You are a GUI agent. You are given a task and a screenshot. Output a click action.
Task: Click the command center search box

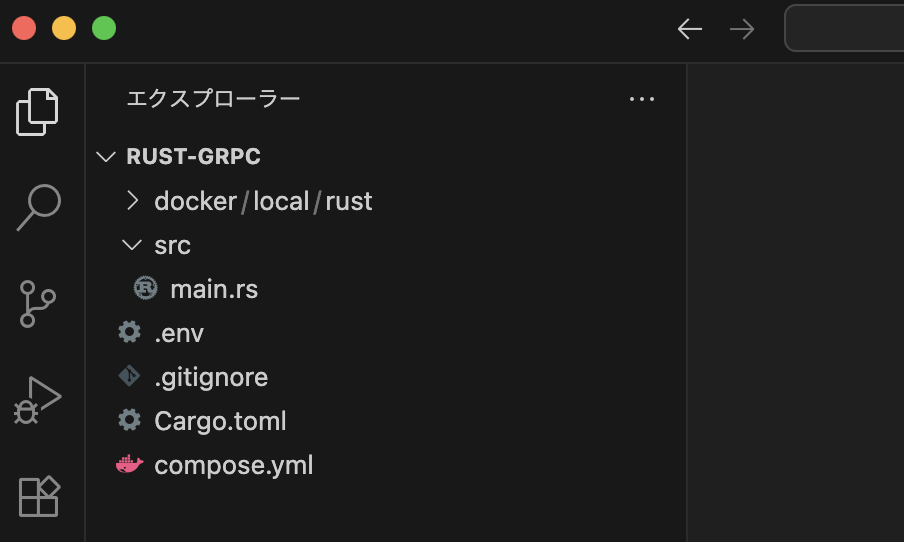844,28
